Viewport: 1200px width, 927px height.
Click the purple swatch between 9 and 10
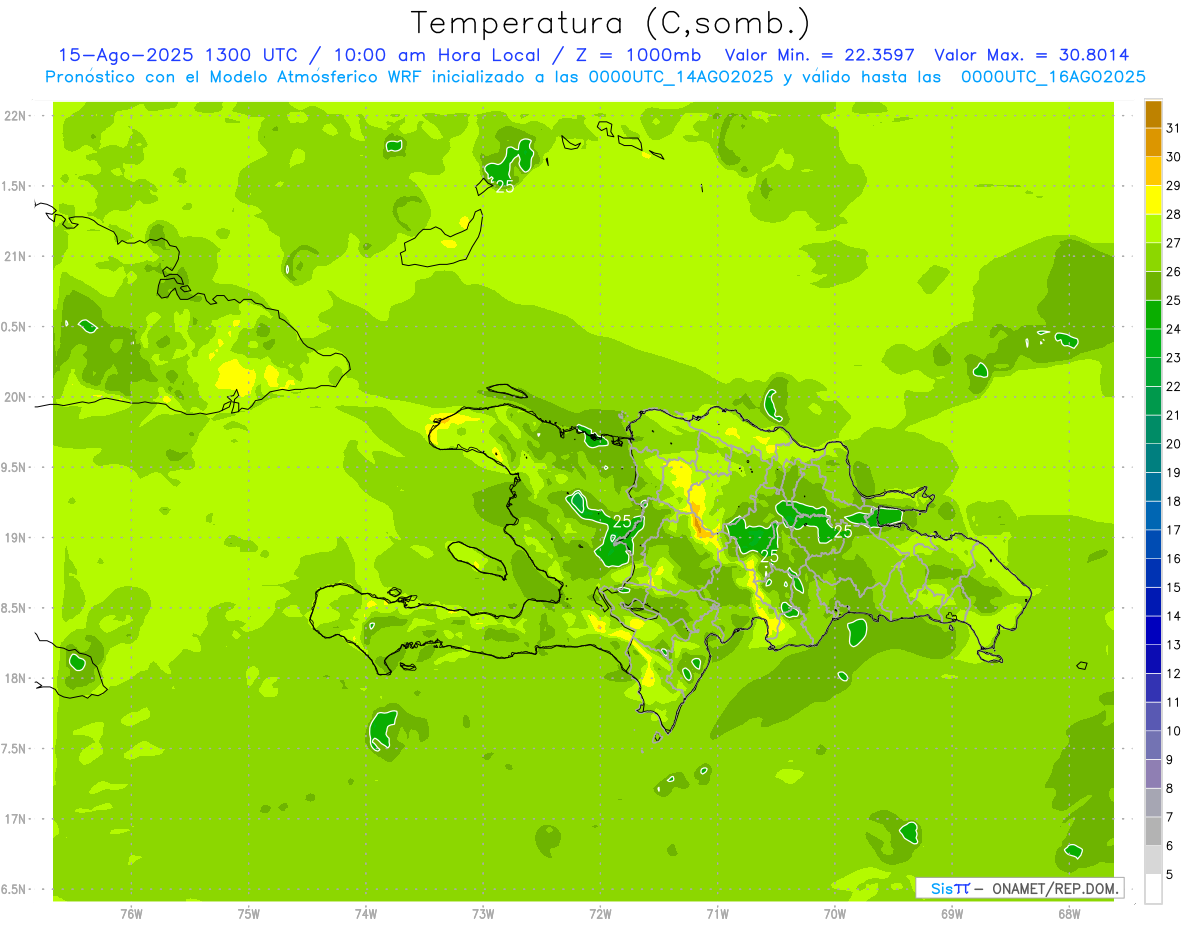coord(1153,745)
